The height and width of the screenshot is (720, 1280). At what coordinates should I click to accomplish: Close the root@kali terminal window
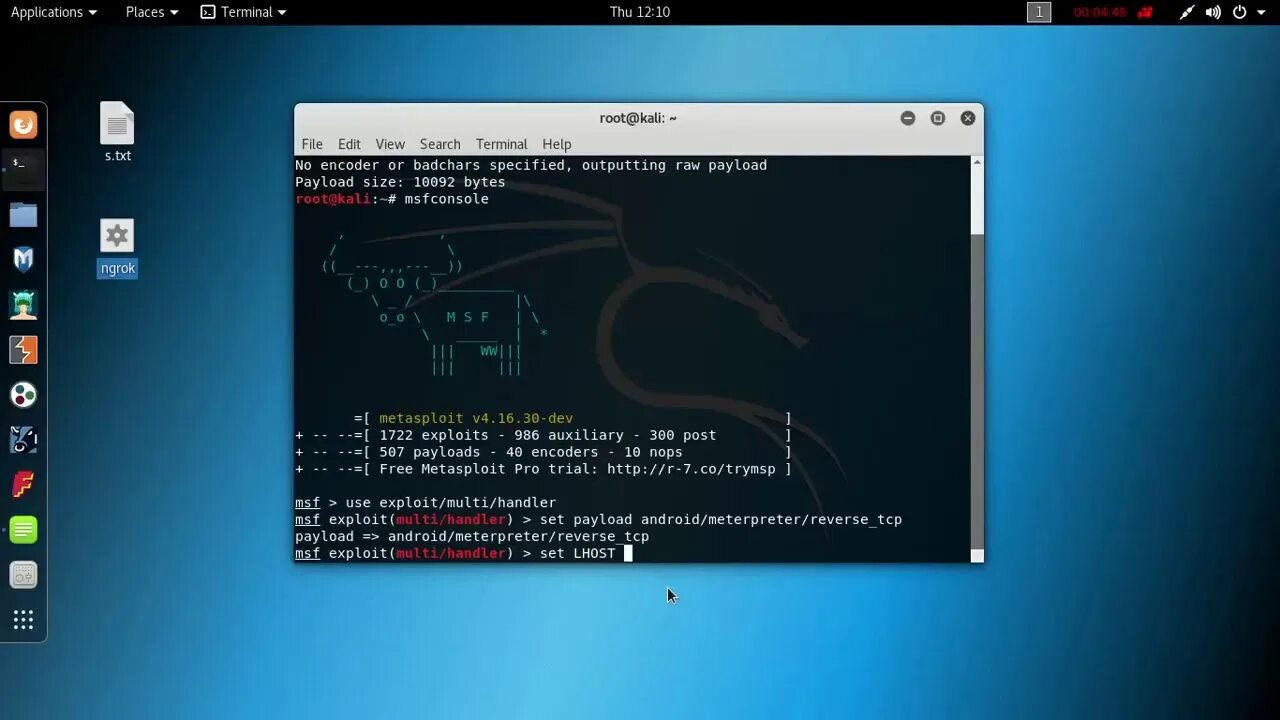pyautogui.click(x=968, y=118)
